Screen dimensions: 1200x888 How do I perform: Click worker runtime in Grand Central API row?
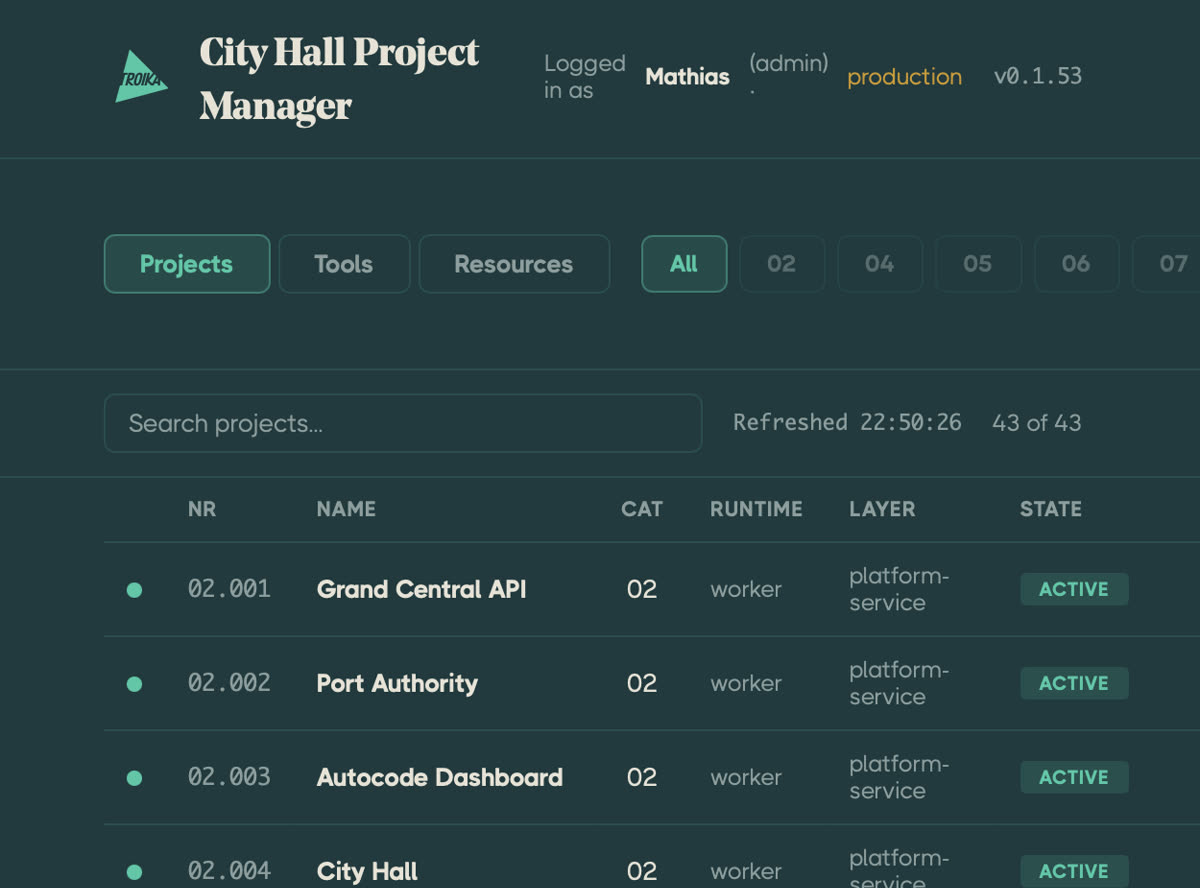[x=746, y=590]
